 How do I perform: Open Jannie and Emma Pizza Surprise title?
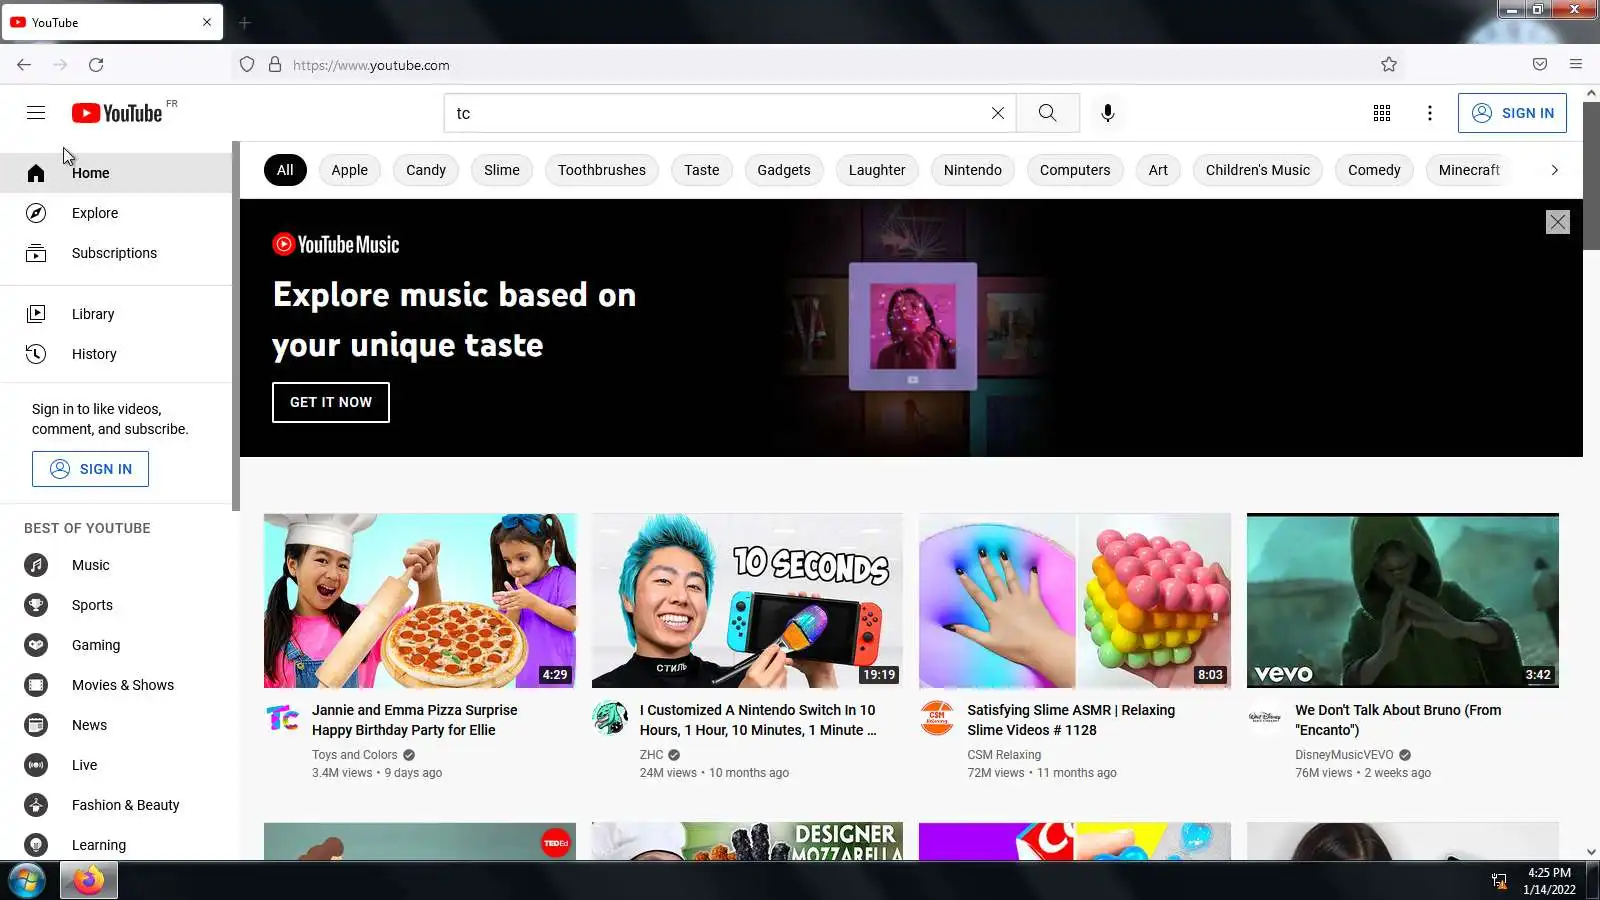pyautogui.click(x=415, y=720)
